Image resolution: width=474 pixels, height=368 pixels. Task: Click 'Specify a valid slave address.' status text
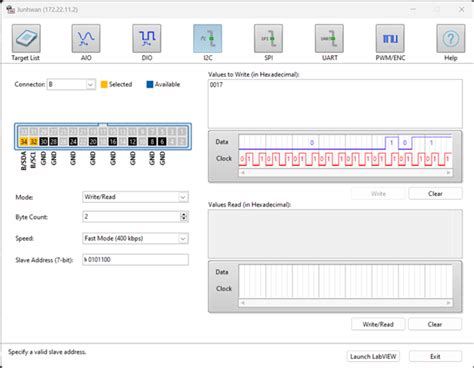(47, 352)
